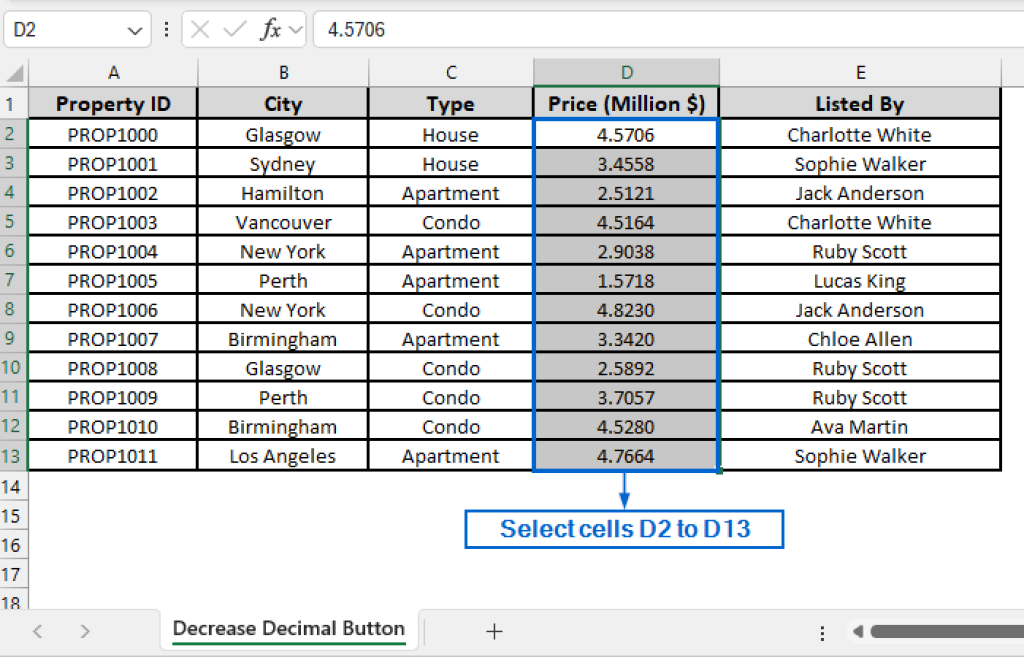The height and width of the screenshot is (657, 1024).
Task: Go to previous sheet using left arrow
Action: (38, 631)
